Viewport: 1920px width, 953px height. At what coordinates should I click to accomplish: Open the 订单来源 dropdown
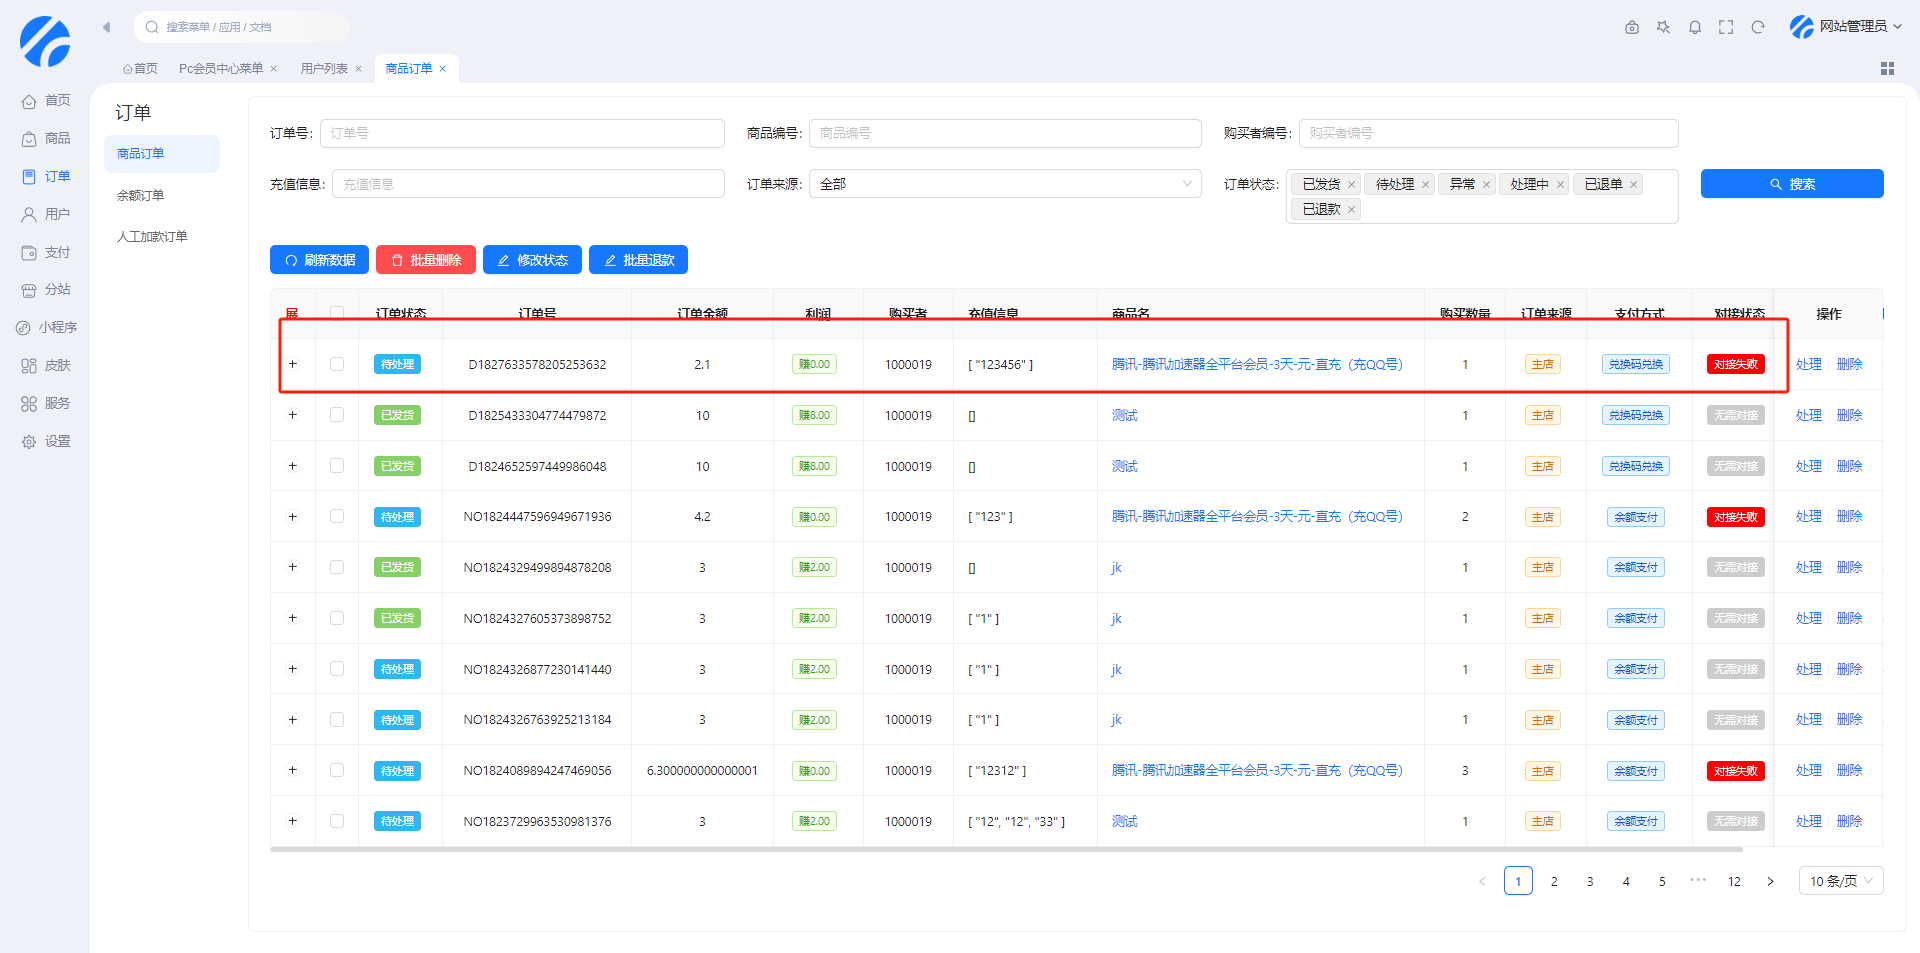1004,184
